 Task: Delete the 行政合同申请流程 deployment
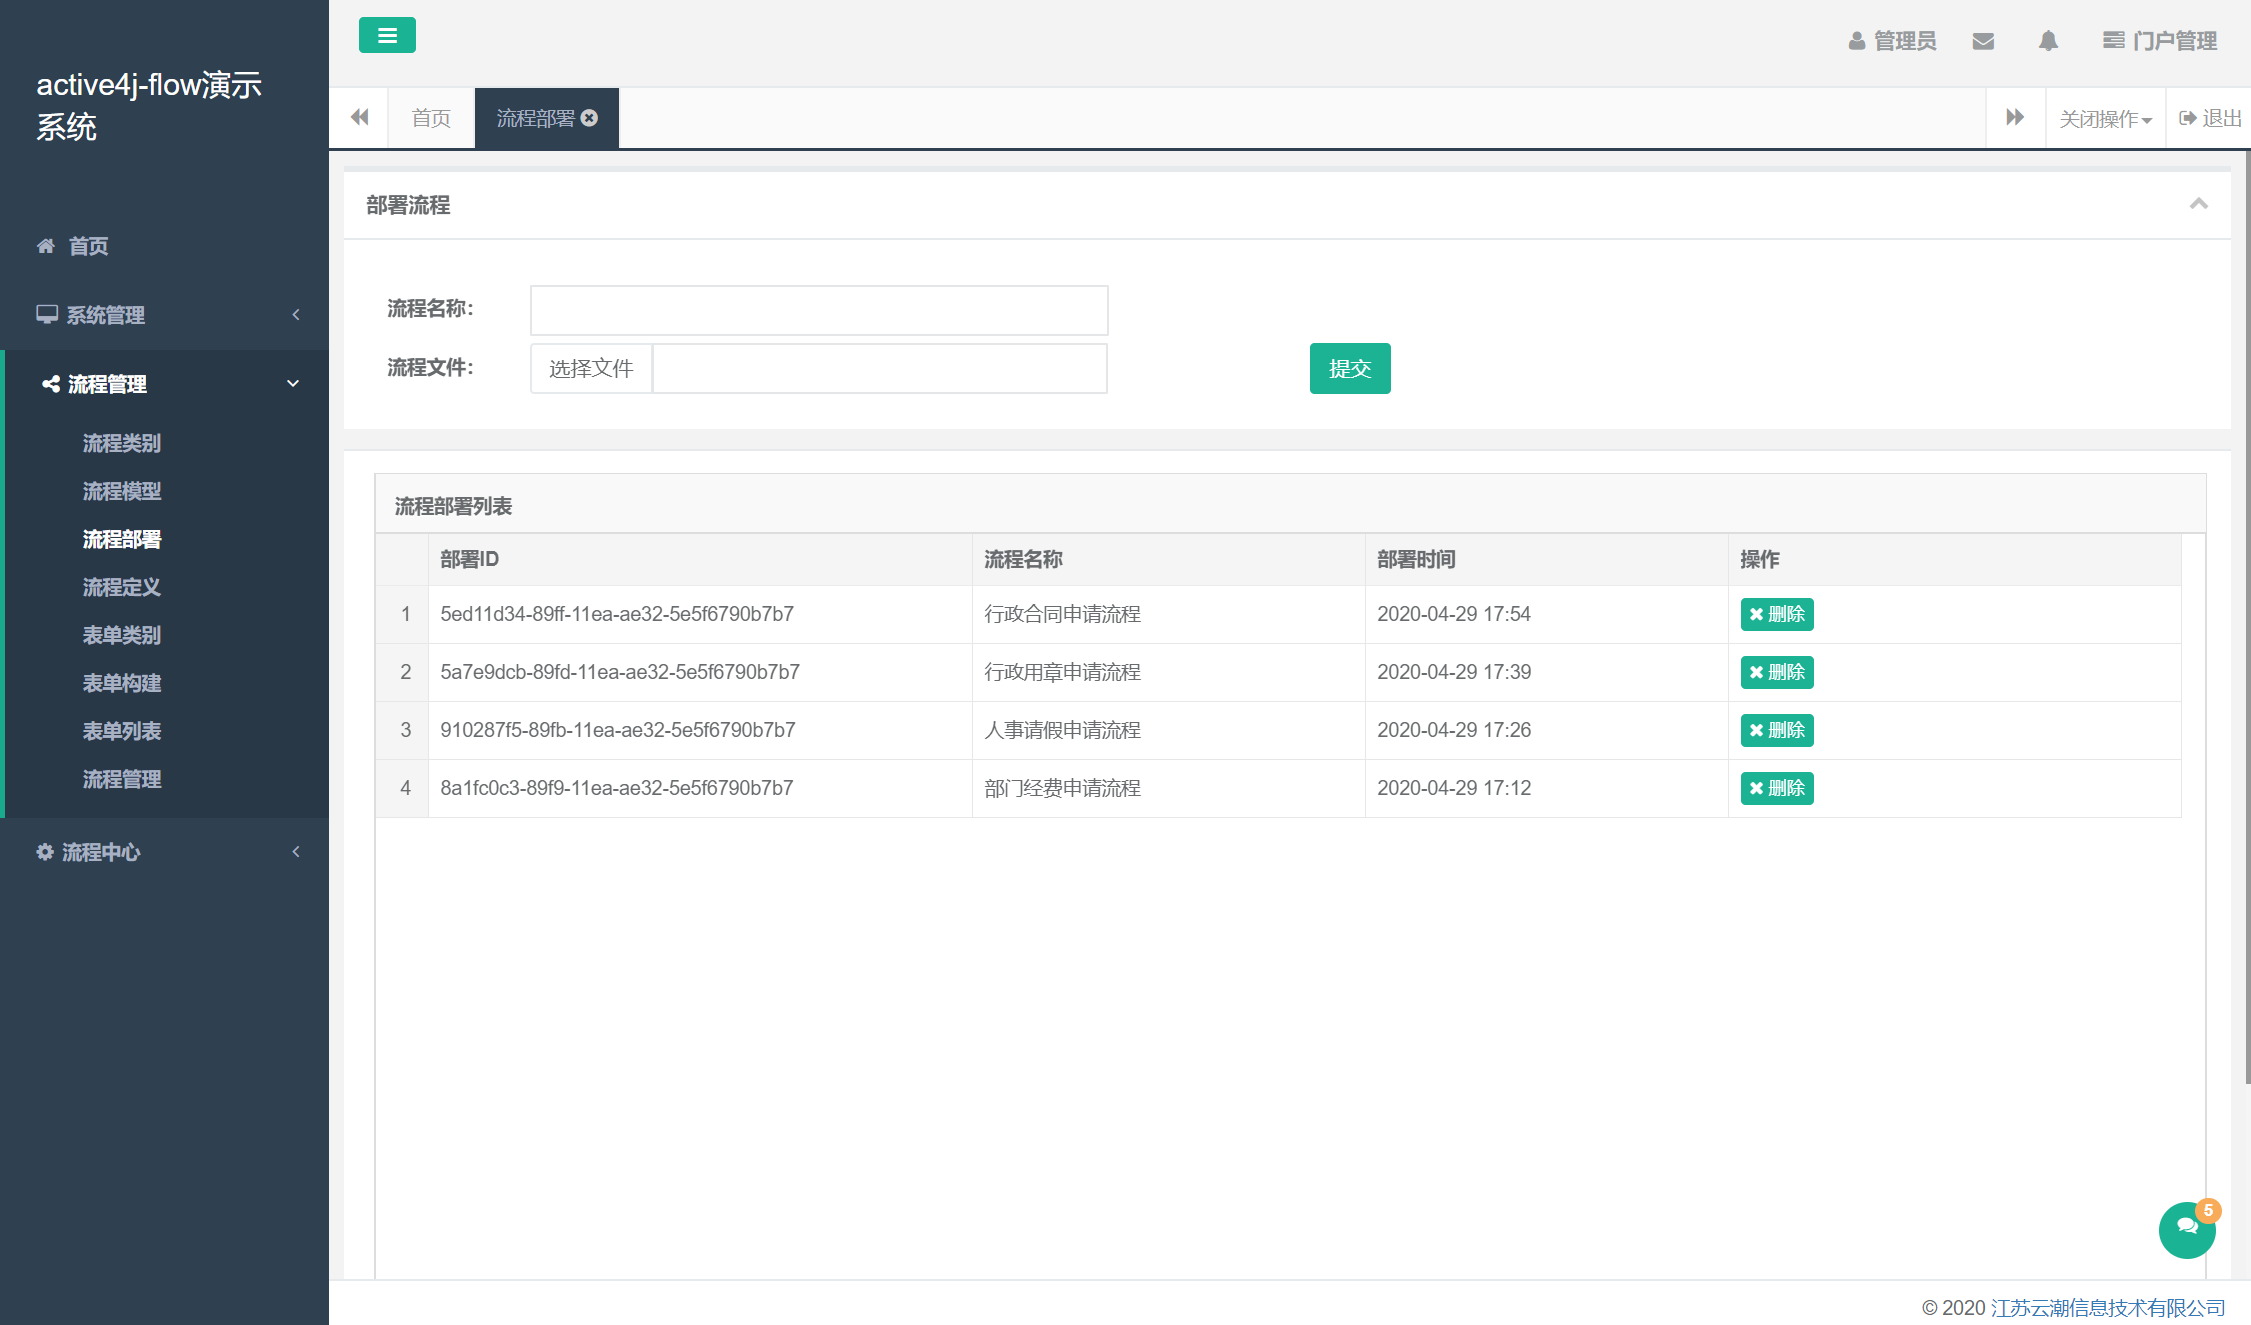click(1776, 614)
